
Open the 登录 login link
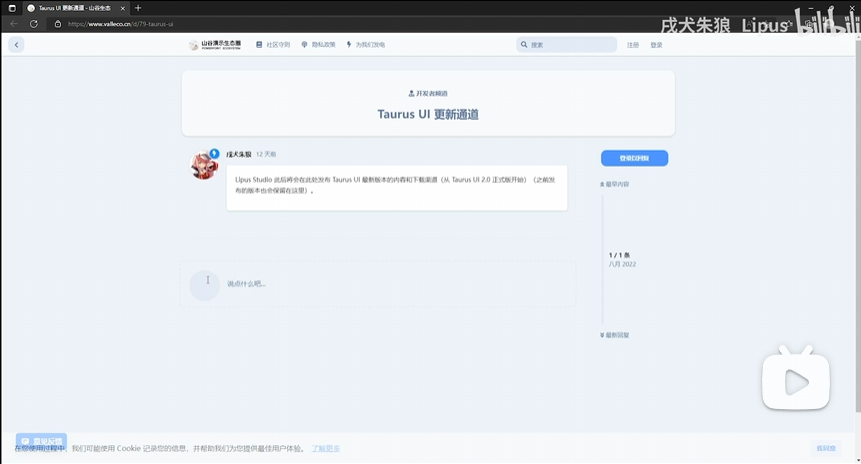tap(656, 45)
